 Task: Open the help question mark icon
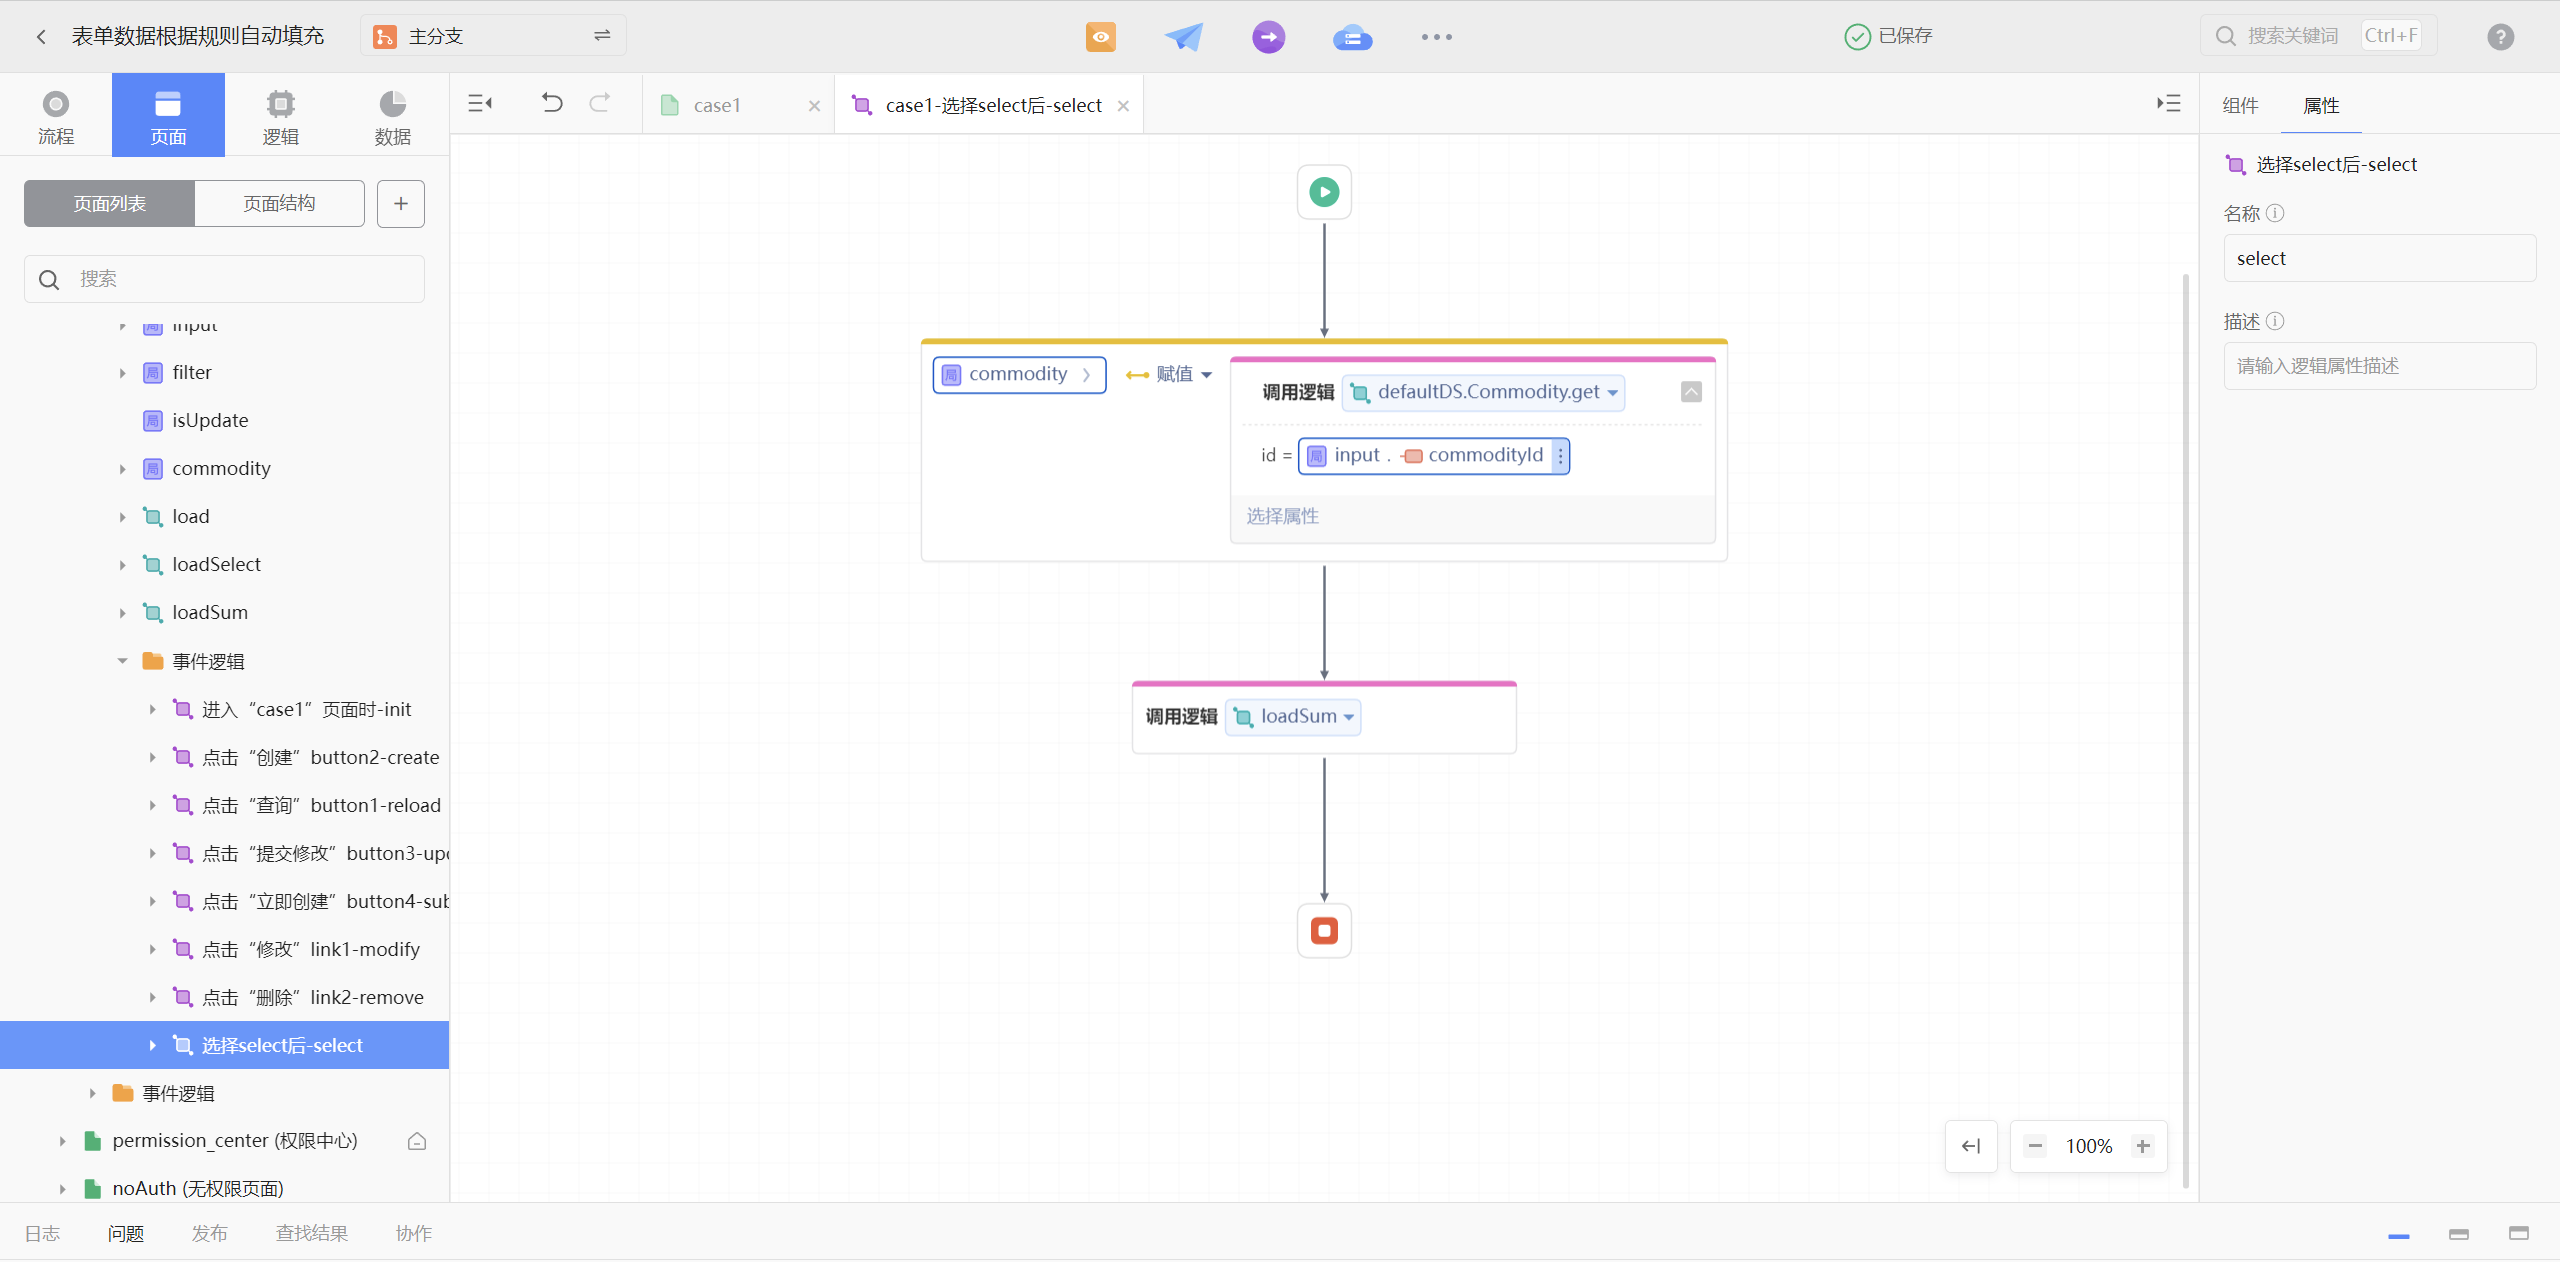(2500, 37)
